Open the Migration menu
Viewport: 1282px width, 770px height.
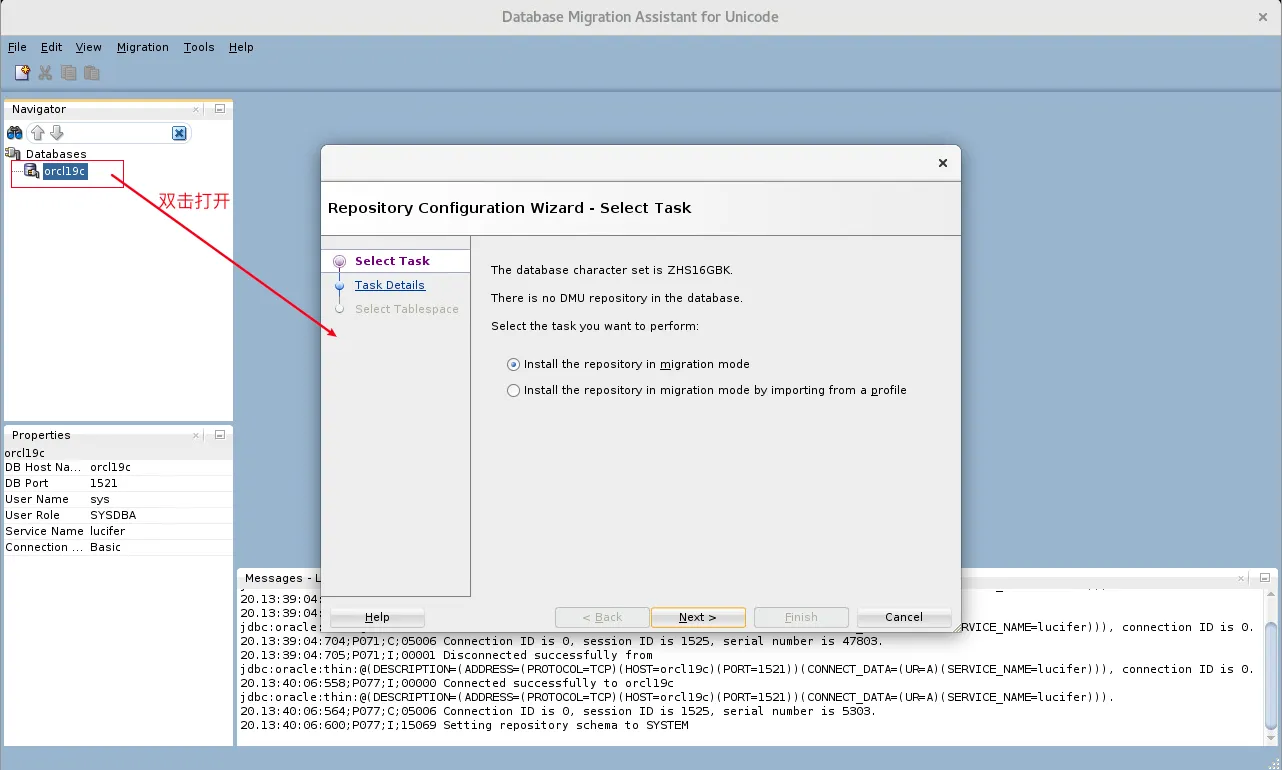click(143, 47)
